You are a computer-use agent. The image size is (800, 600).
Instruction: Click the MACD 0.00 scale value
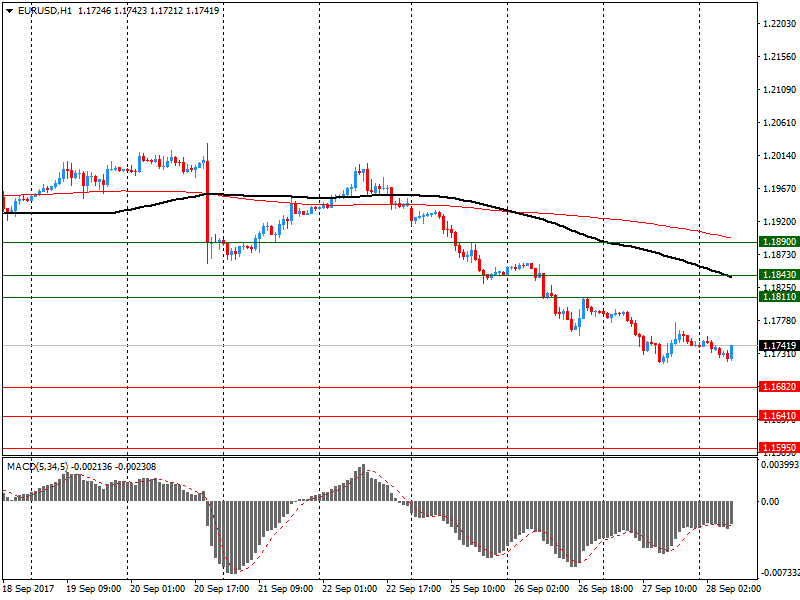pos(770,502)
